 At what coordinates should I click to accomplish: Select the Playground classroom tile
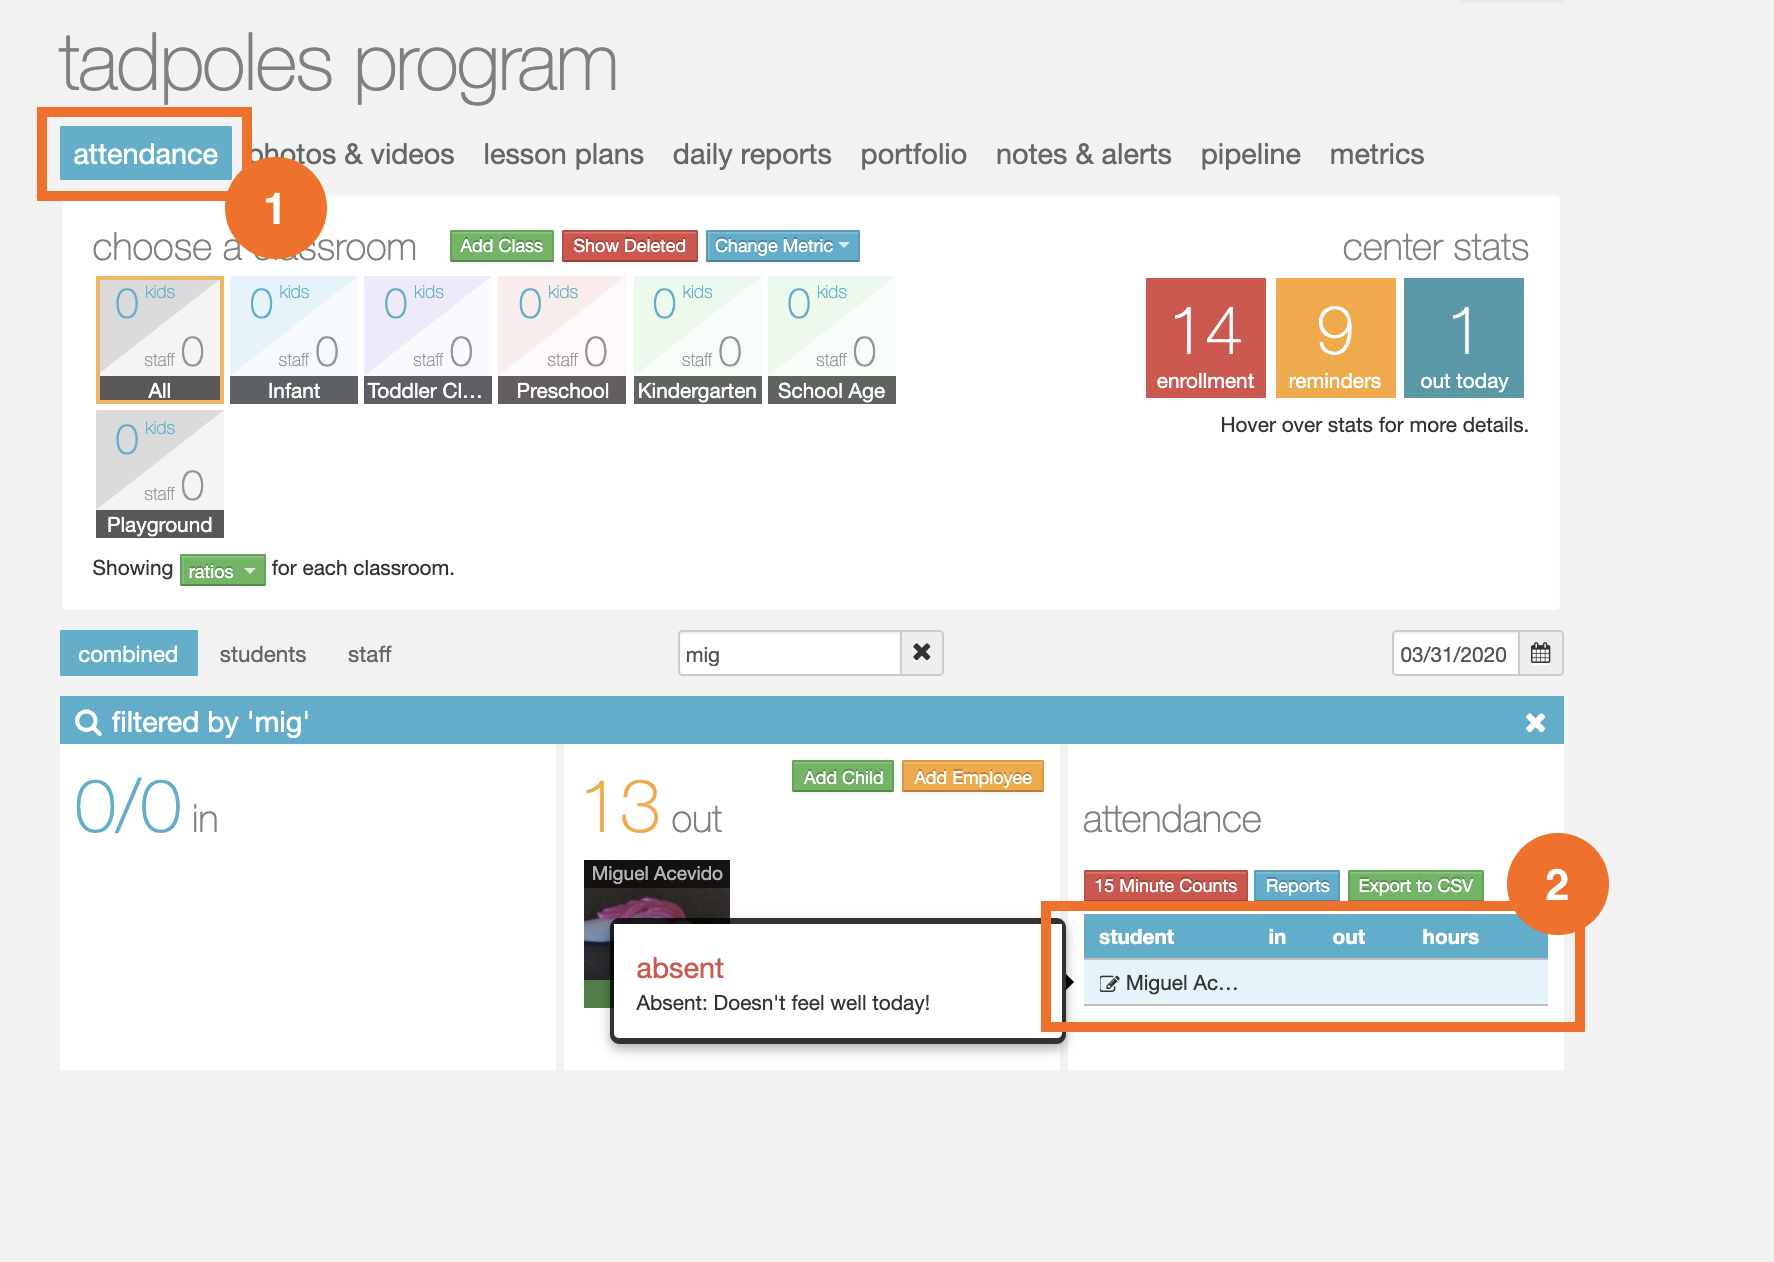pos(160,474)
